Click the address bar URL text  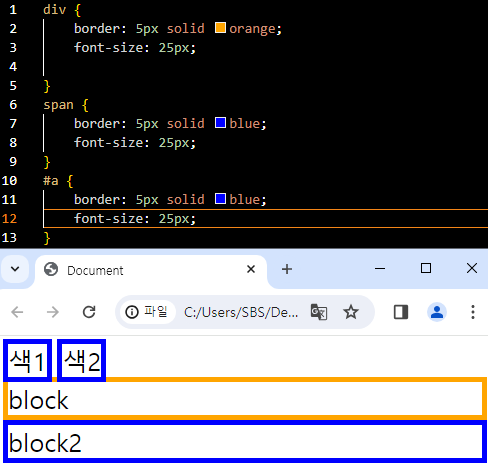coord(241,312)
